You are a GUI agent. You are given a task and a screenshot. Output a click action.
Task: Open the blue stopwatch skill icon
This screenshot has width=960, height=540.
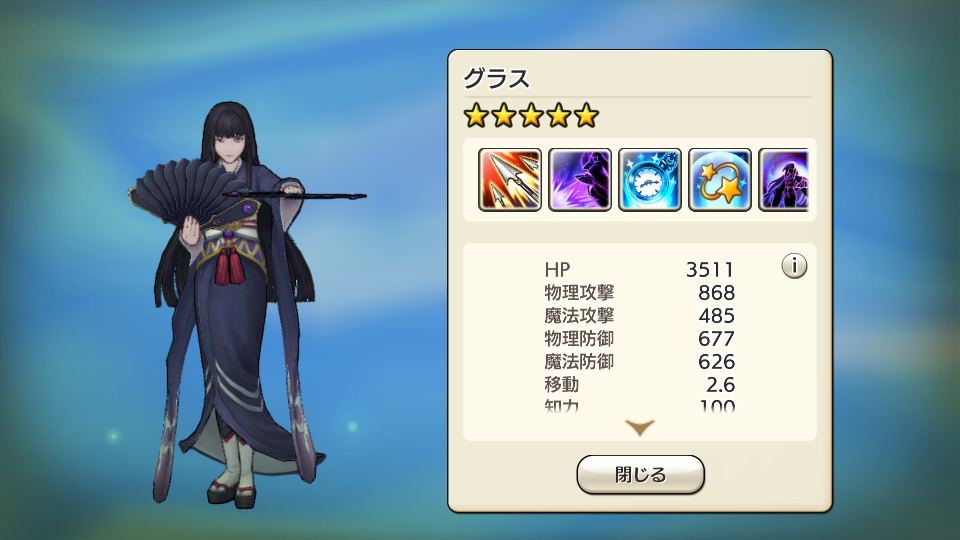coord(650,179)
